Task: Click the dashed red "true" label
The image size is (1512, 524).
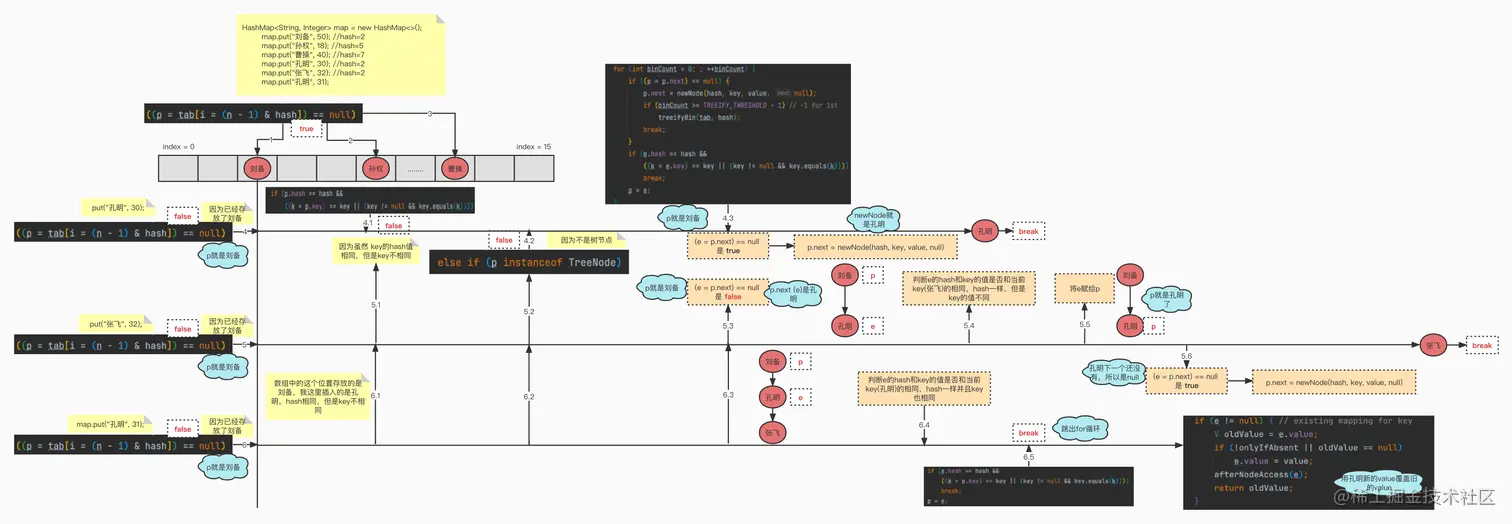Action: pos(306,129)
